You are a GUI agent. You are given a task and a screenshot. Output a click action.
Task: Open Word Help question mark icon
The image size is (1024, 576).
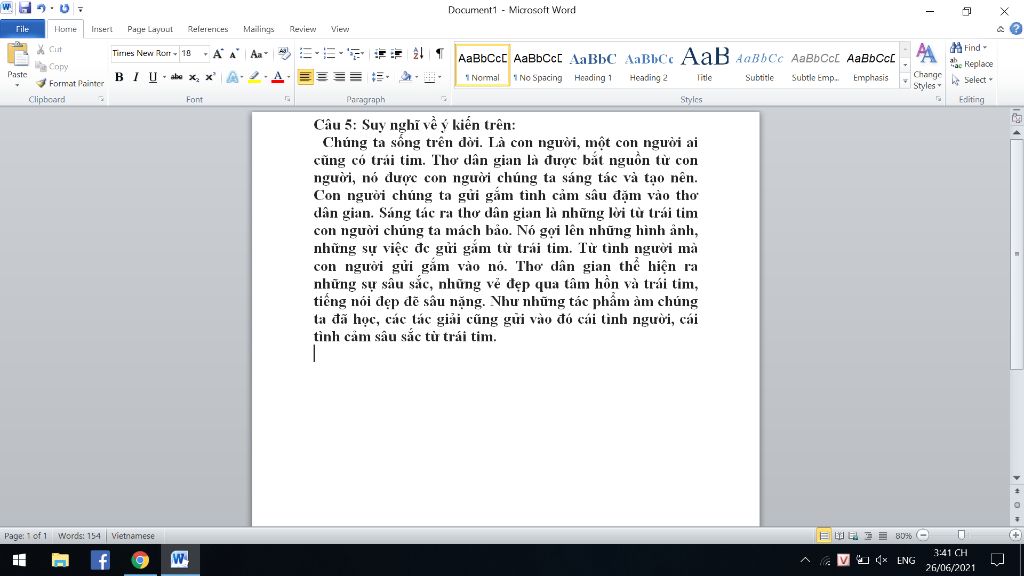[1016, 29]
